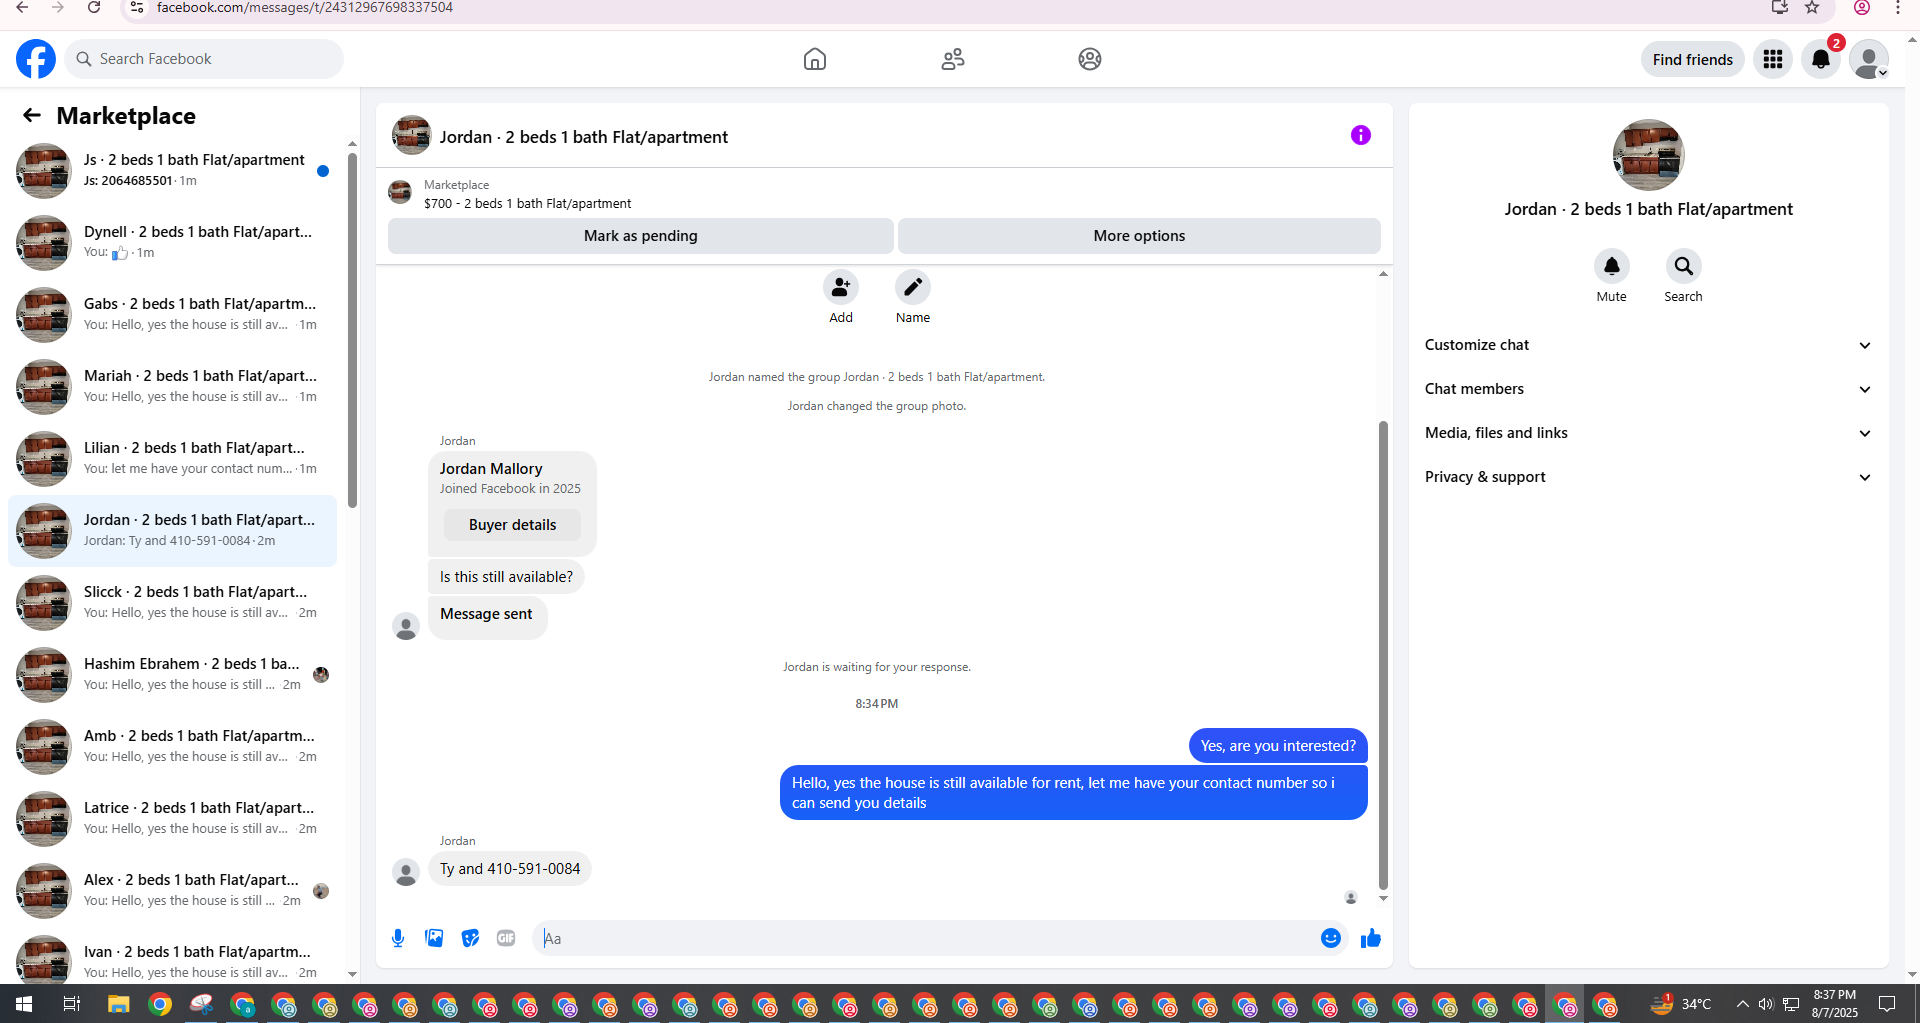Reload the browser page
Screen dimensions: 1920x1023
pyautogui.click(x=94, y=8)
